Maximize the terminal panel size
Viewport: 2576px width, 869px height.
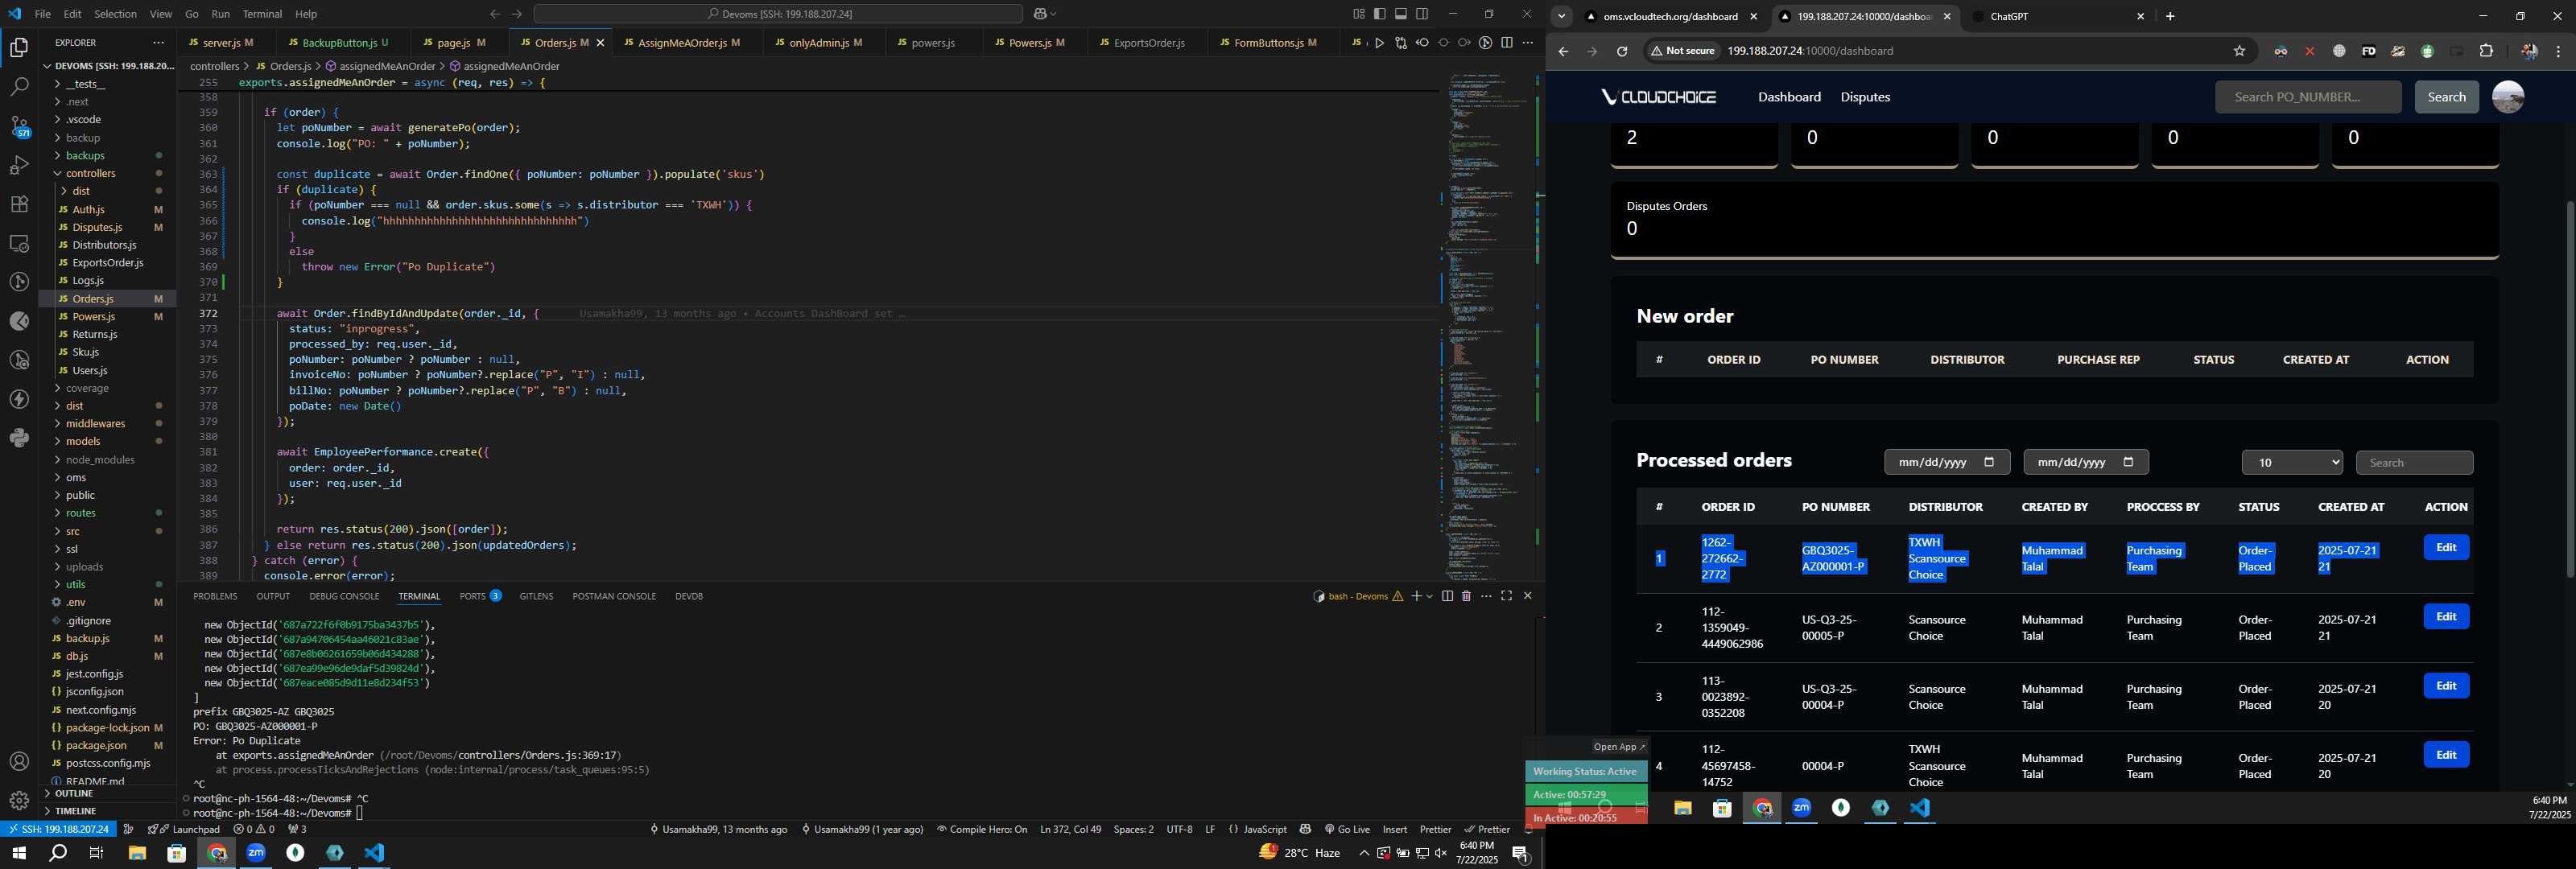(x=1507, y=596)
